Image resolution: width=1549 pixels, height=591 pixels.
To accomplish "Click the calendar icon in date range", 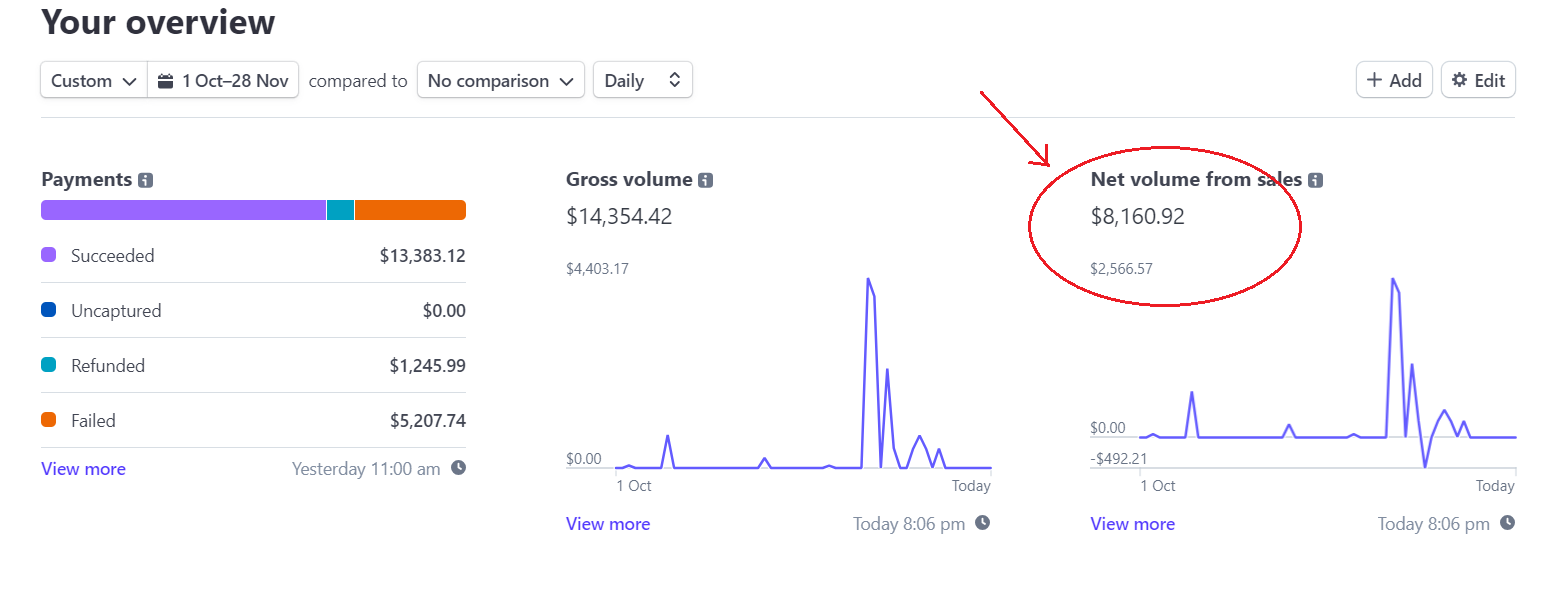I will (x=166, y=81).
